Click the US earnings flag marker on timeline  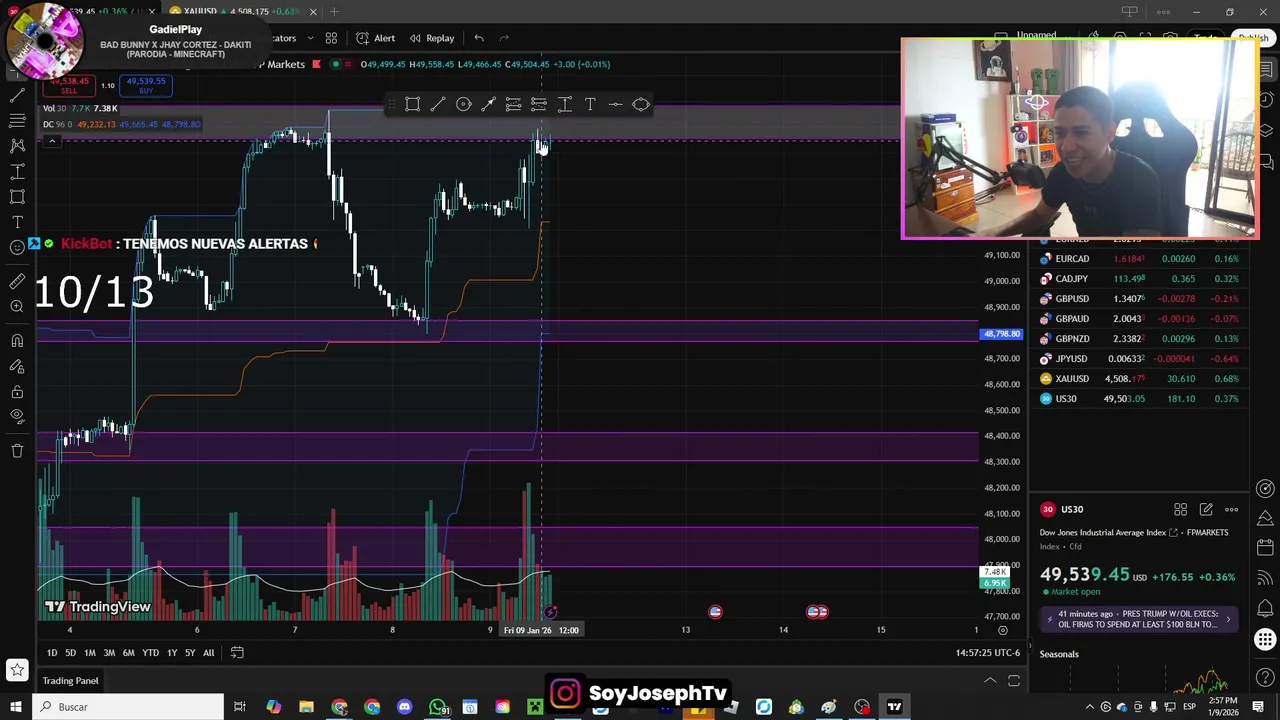715,611
